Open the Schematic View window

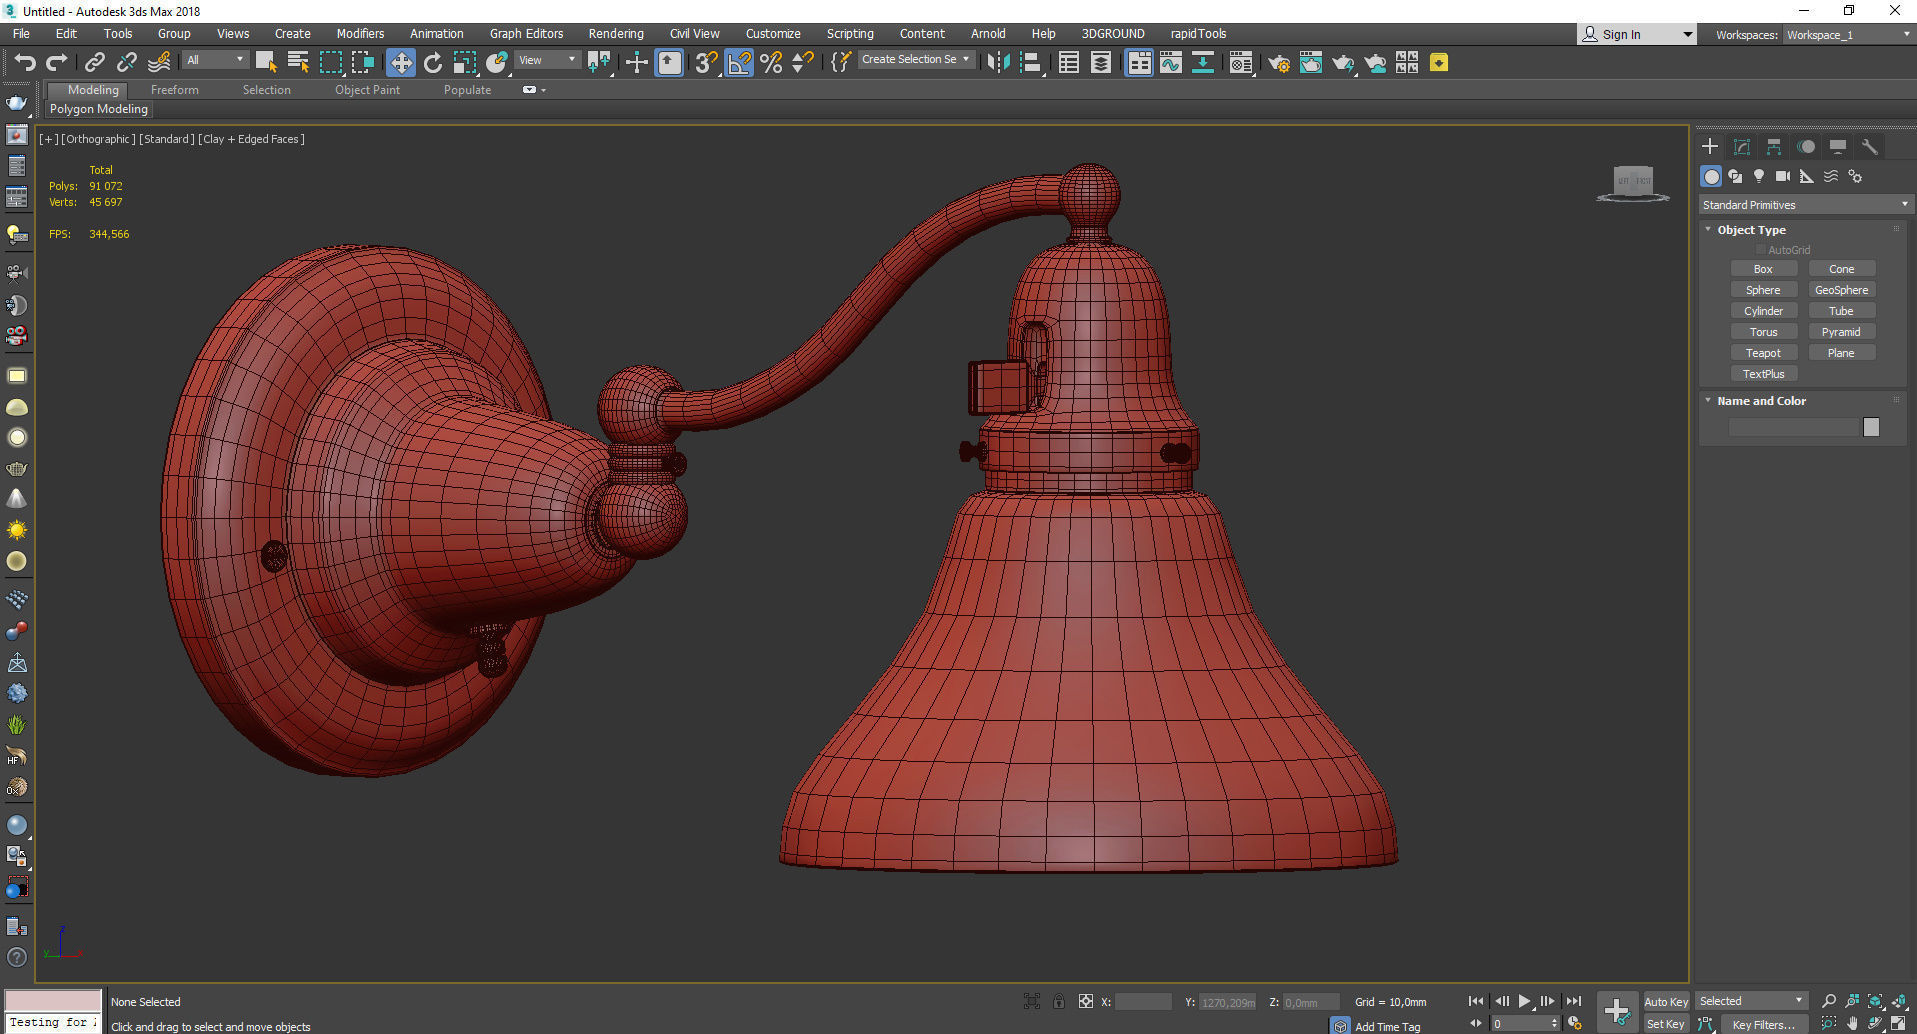(1203, 63)
